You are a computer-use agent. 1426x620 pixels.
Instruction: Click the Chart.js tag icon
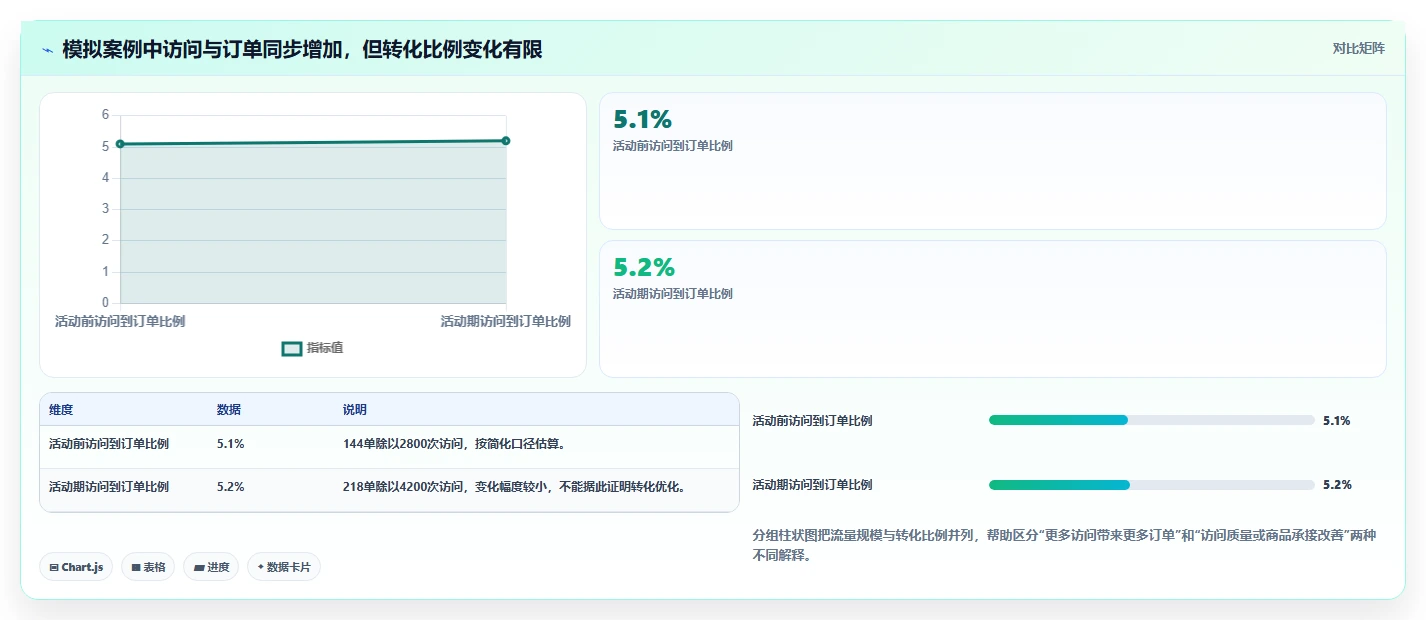(54, 567)
